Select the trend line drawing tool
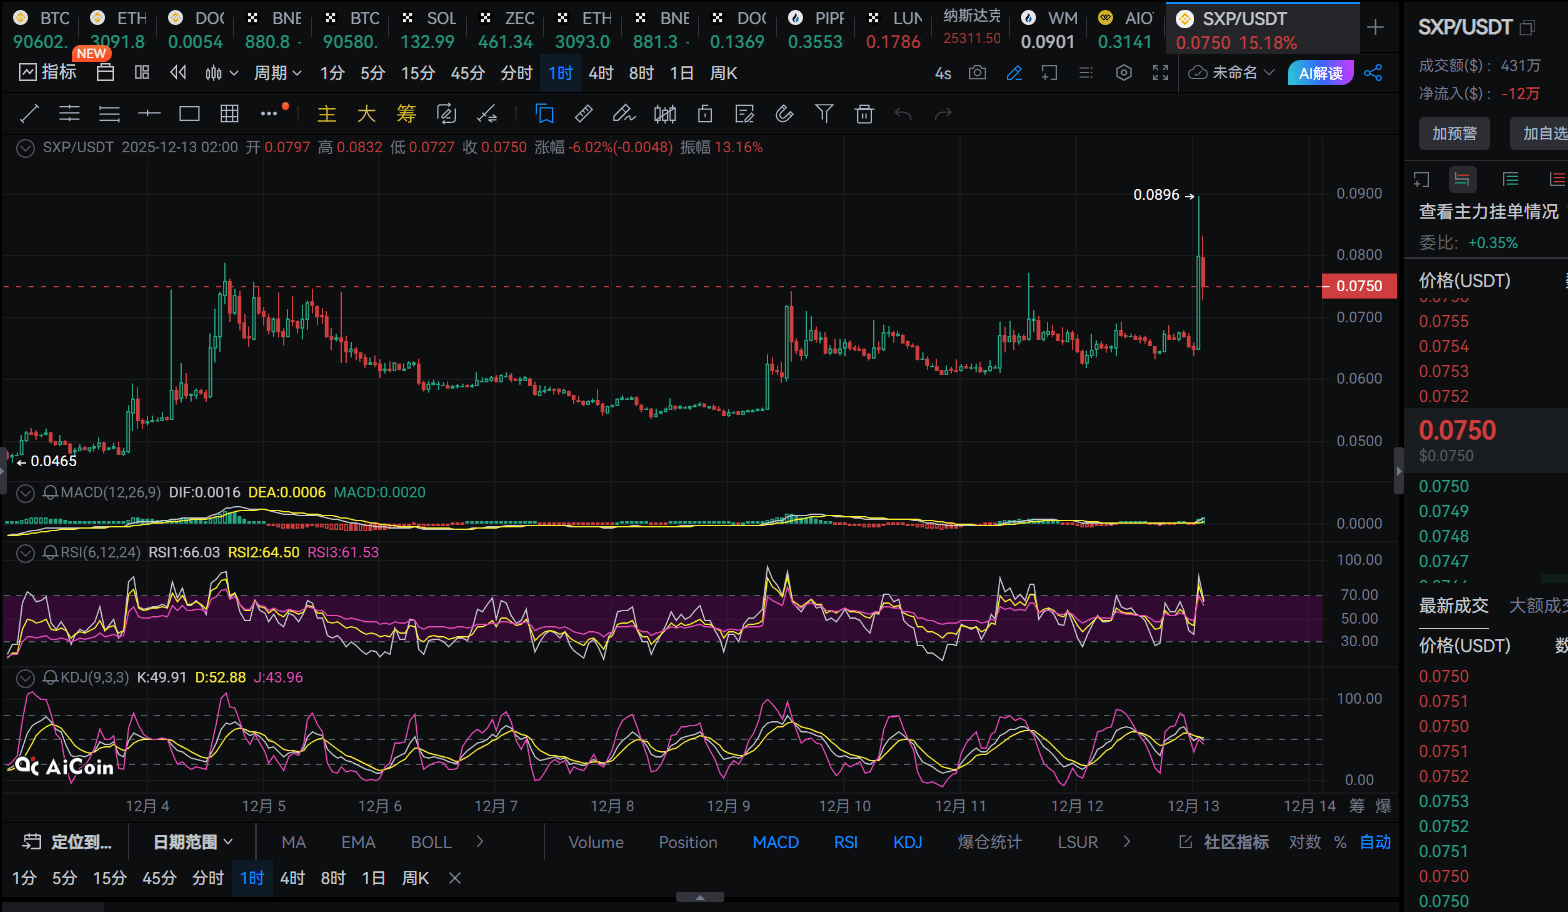1568x912 pixels. [x=29, y=114]
